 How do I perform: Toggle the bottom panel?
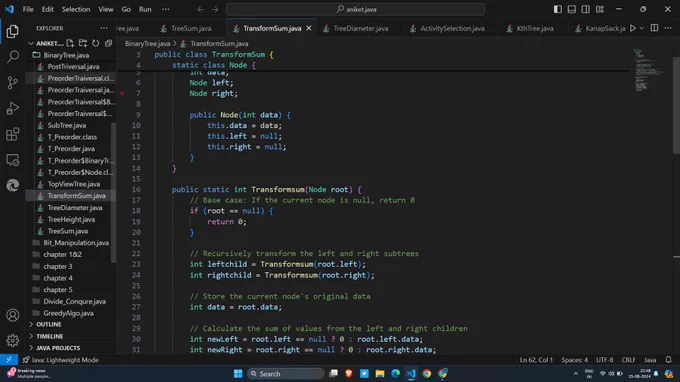[572, 9]
